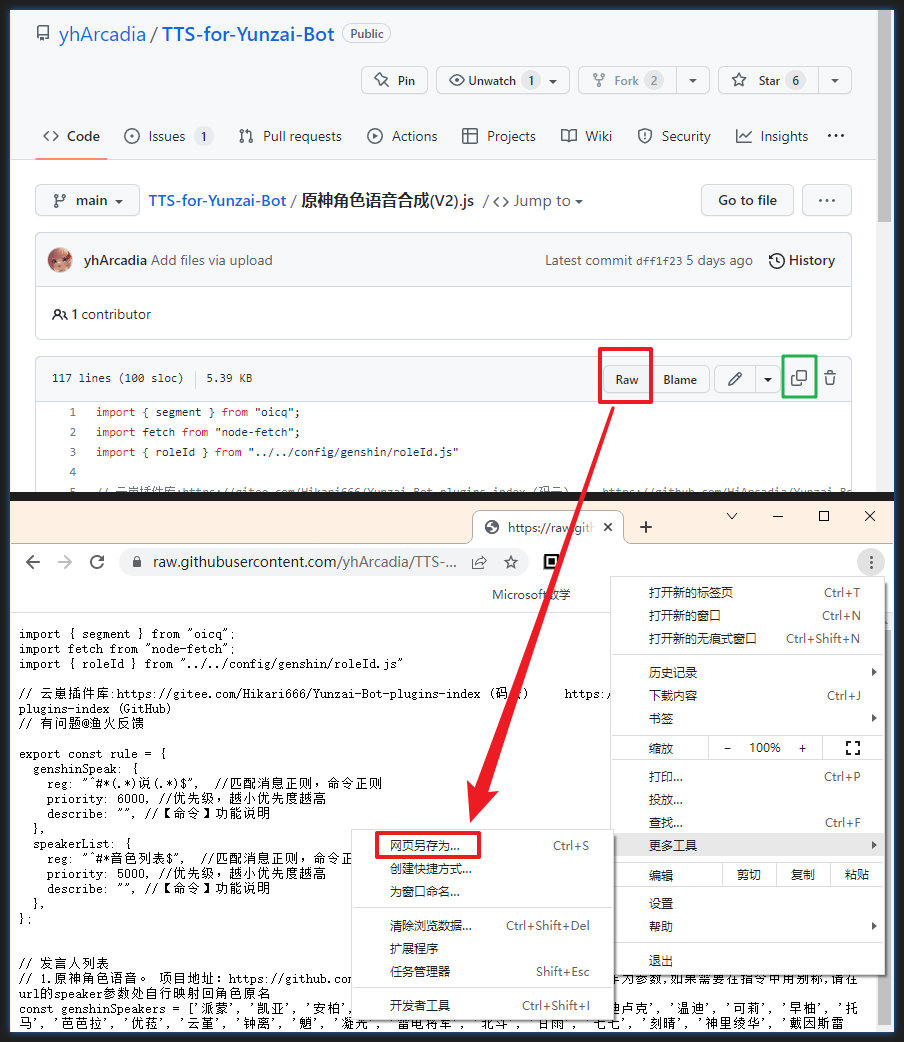The height and width of the screenshot is (1042, 904).
Task: Click the pencil edit file icon
Action: [734, 379]
